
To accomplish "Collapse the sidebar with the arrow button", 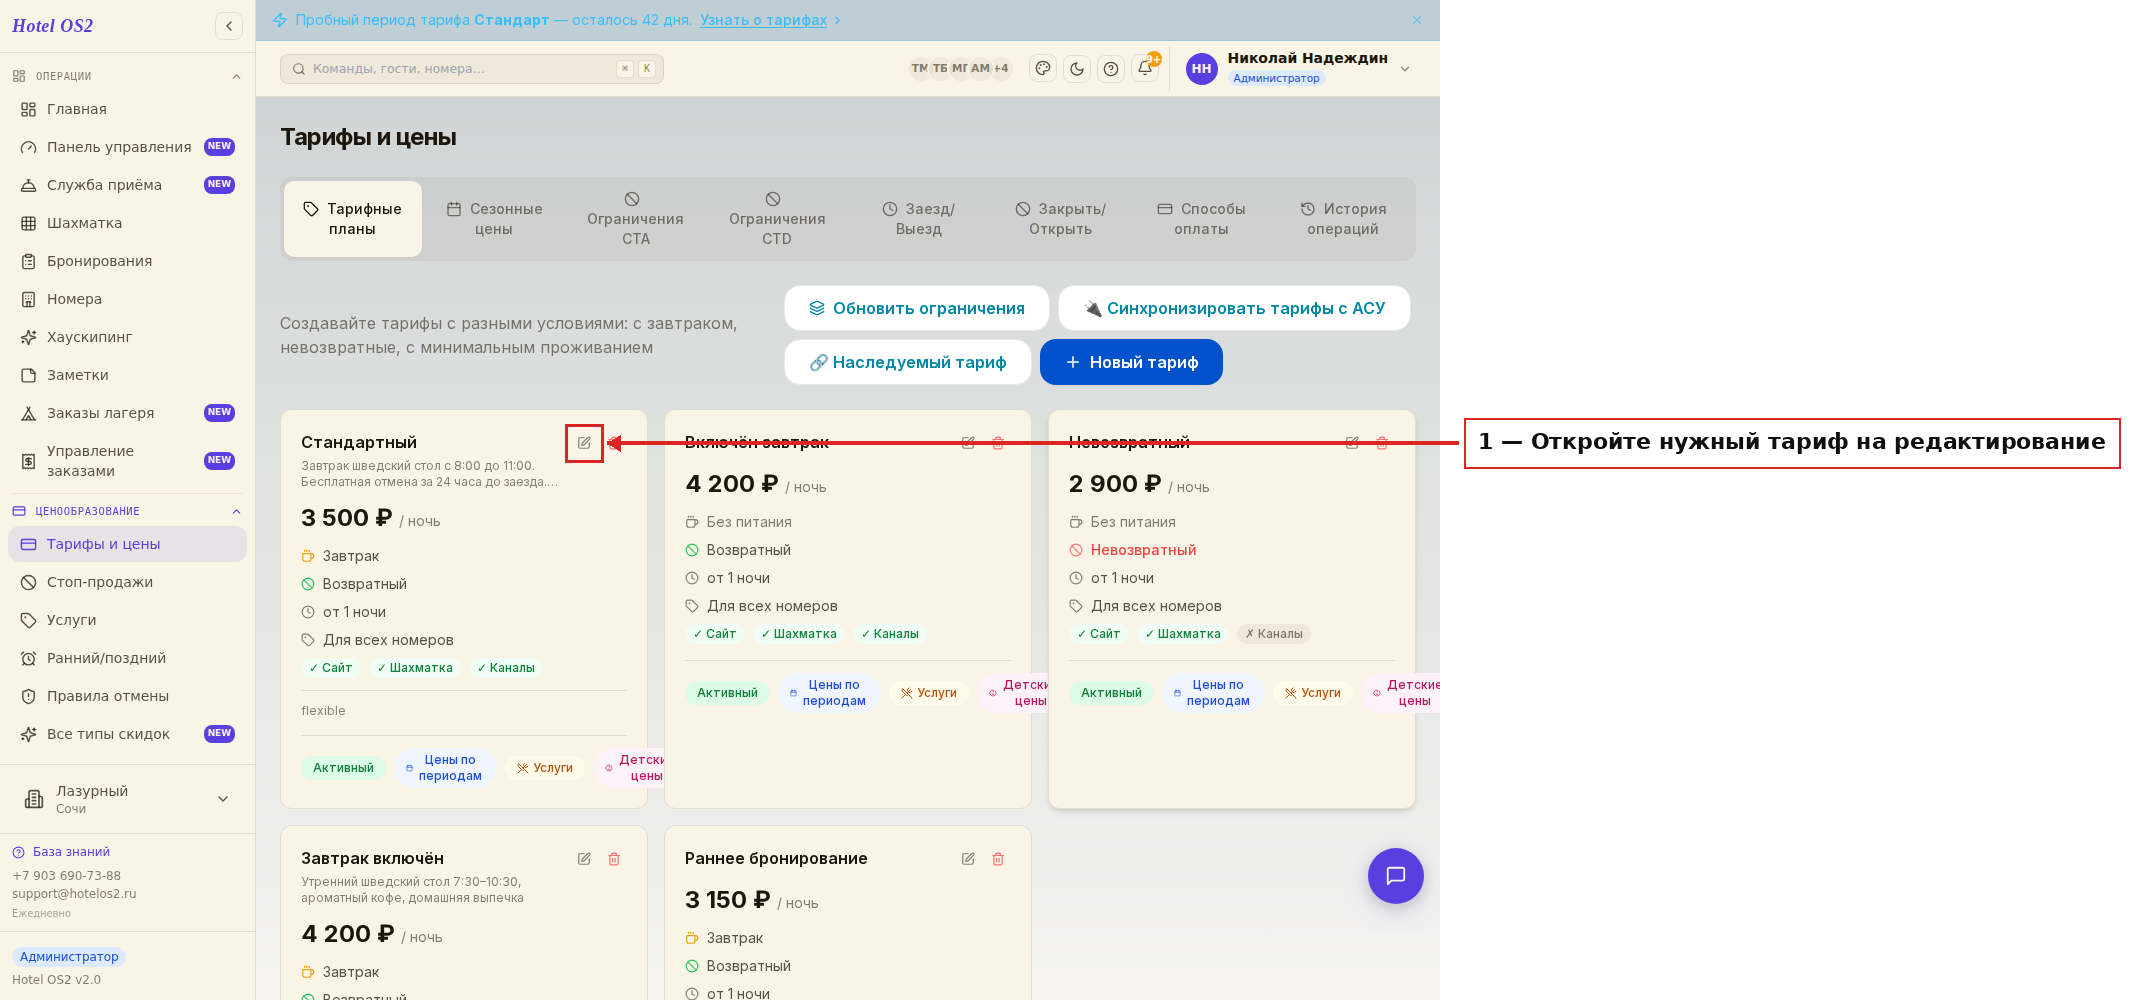I will click(x=229, y=26).
